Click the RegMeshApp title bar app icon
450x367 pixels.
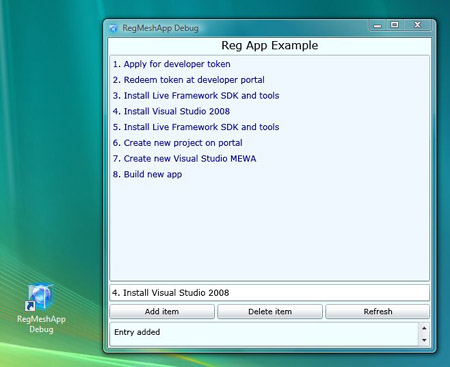point(113,28)
